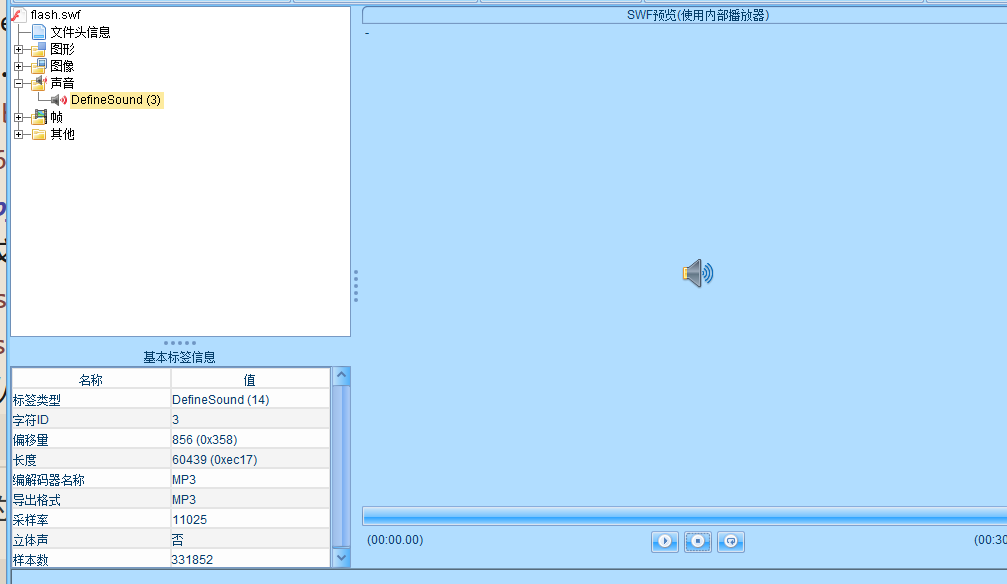Expand the 图形 tree node
1007x584 pixels.
[x=19, y=49]
